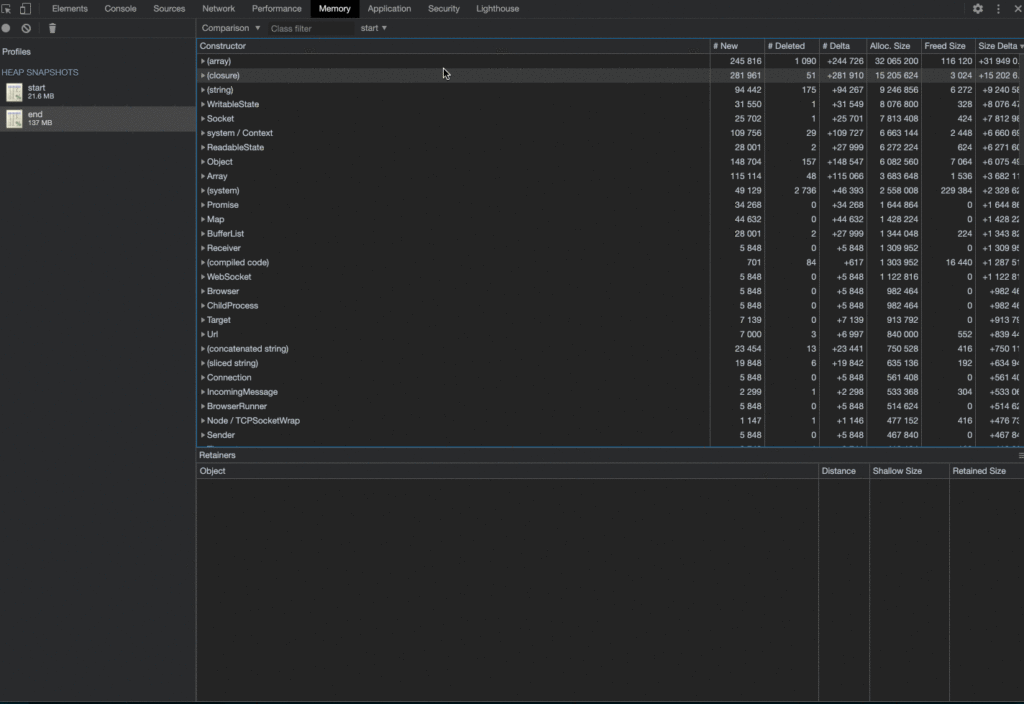Expand the Socket constructor row
Screen dimensions: 1024x704
(x=203, y=119)
